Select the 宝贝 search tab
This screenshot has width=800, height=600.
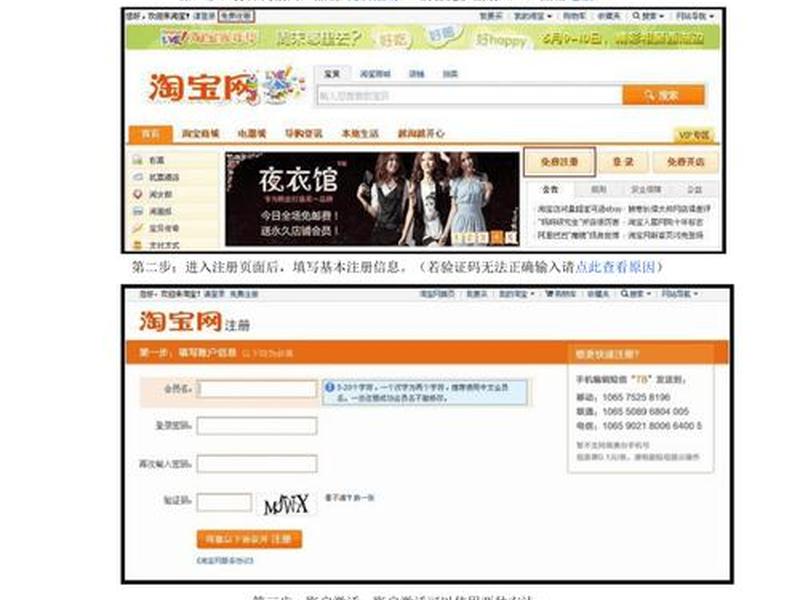coord(332,74)
